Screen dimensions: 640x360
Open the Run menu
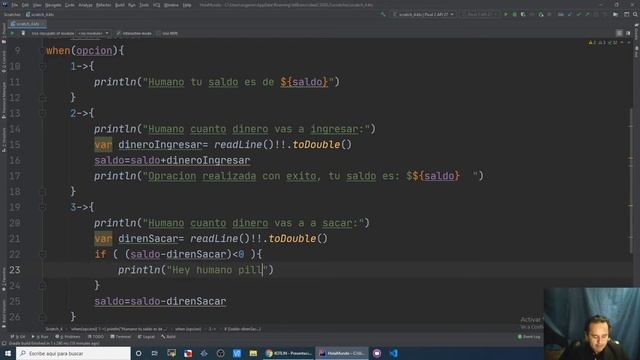[132, 5]
